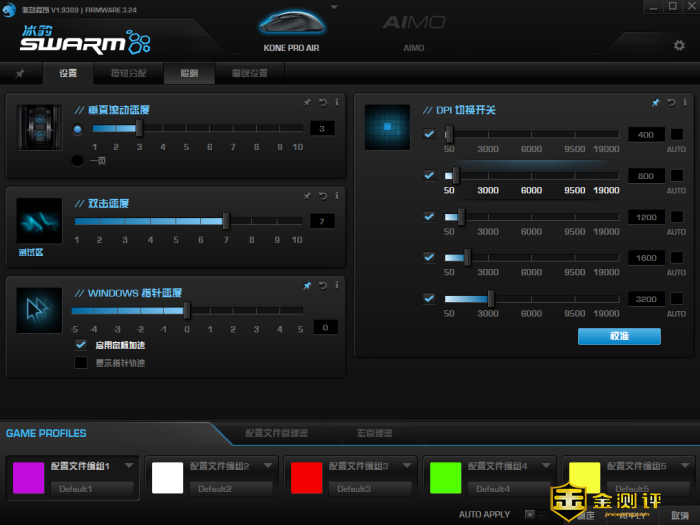Pin the DPI switch panel

655,102
